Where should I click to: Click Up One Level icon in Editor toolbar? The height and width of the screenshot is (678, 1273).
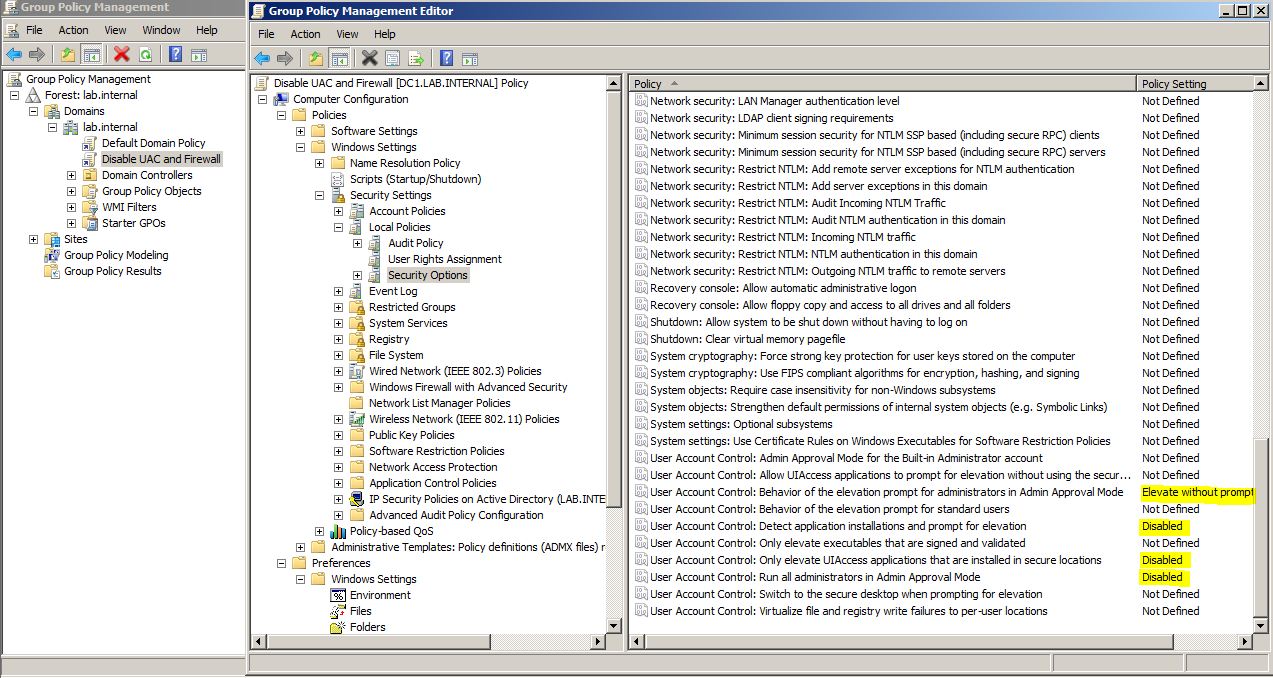[316, 59]
